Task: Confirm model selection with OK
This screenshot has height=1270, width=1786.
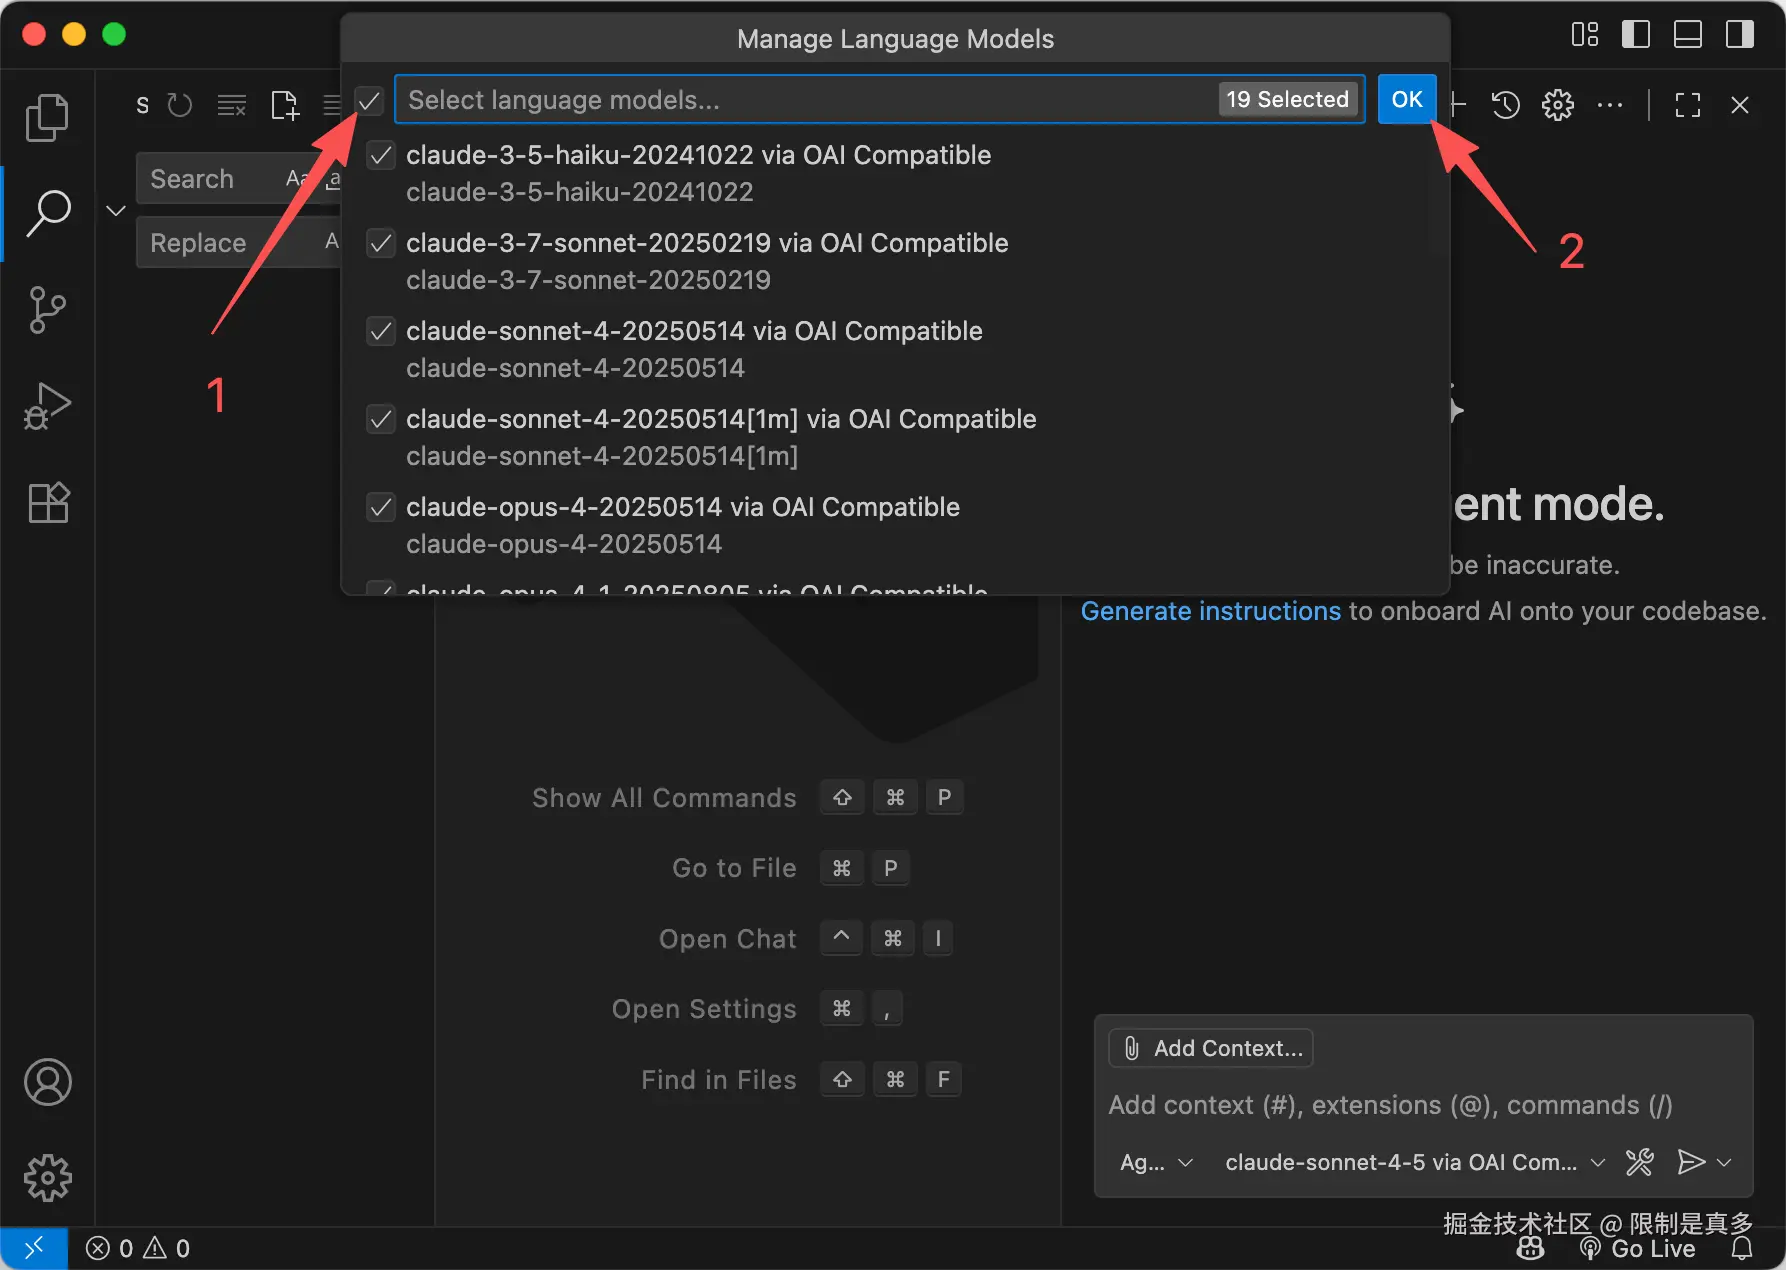Action: 1407,99
